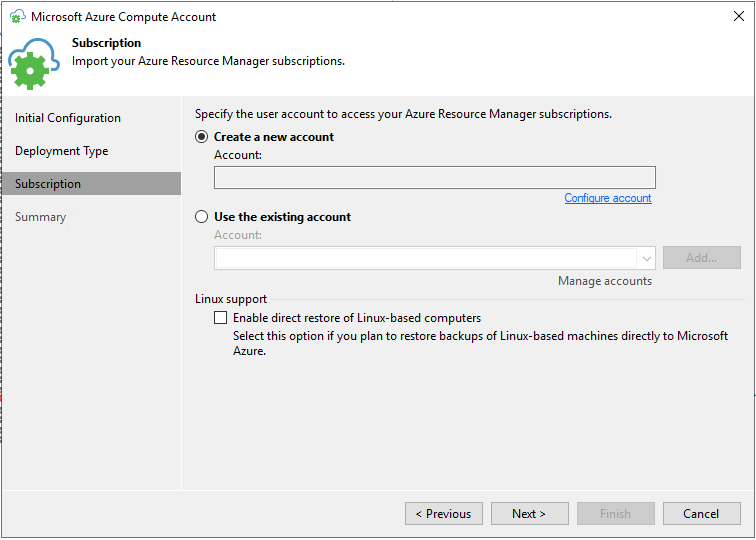Enable direct restore of Linux-based computers

(x=220, y=318)
